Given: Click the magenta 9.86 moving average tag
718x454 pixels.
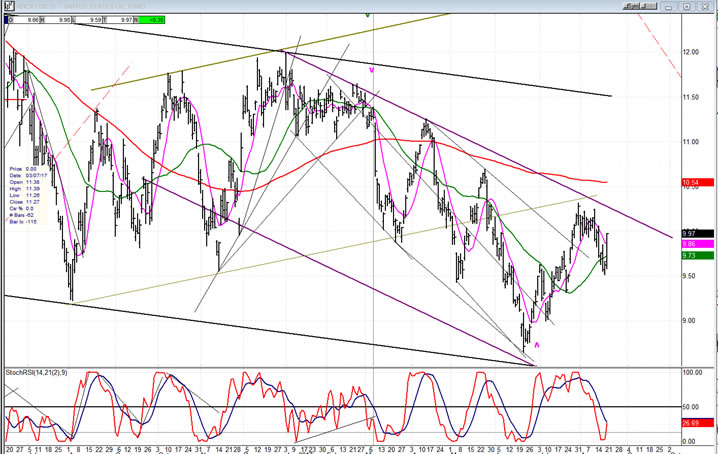Looking at the screenshot, I should (697, 244).
